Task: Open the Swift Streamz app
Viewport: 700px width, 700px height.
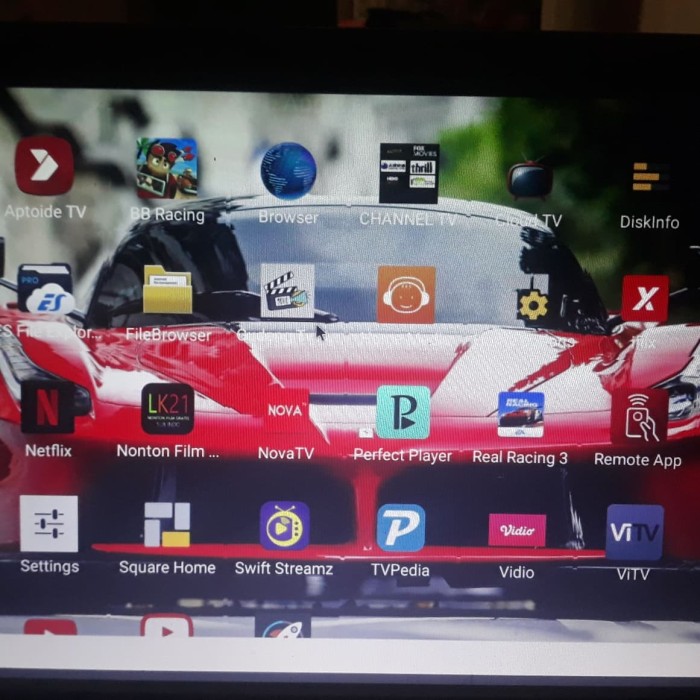Action: (x=284, y=525)
